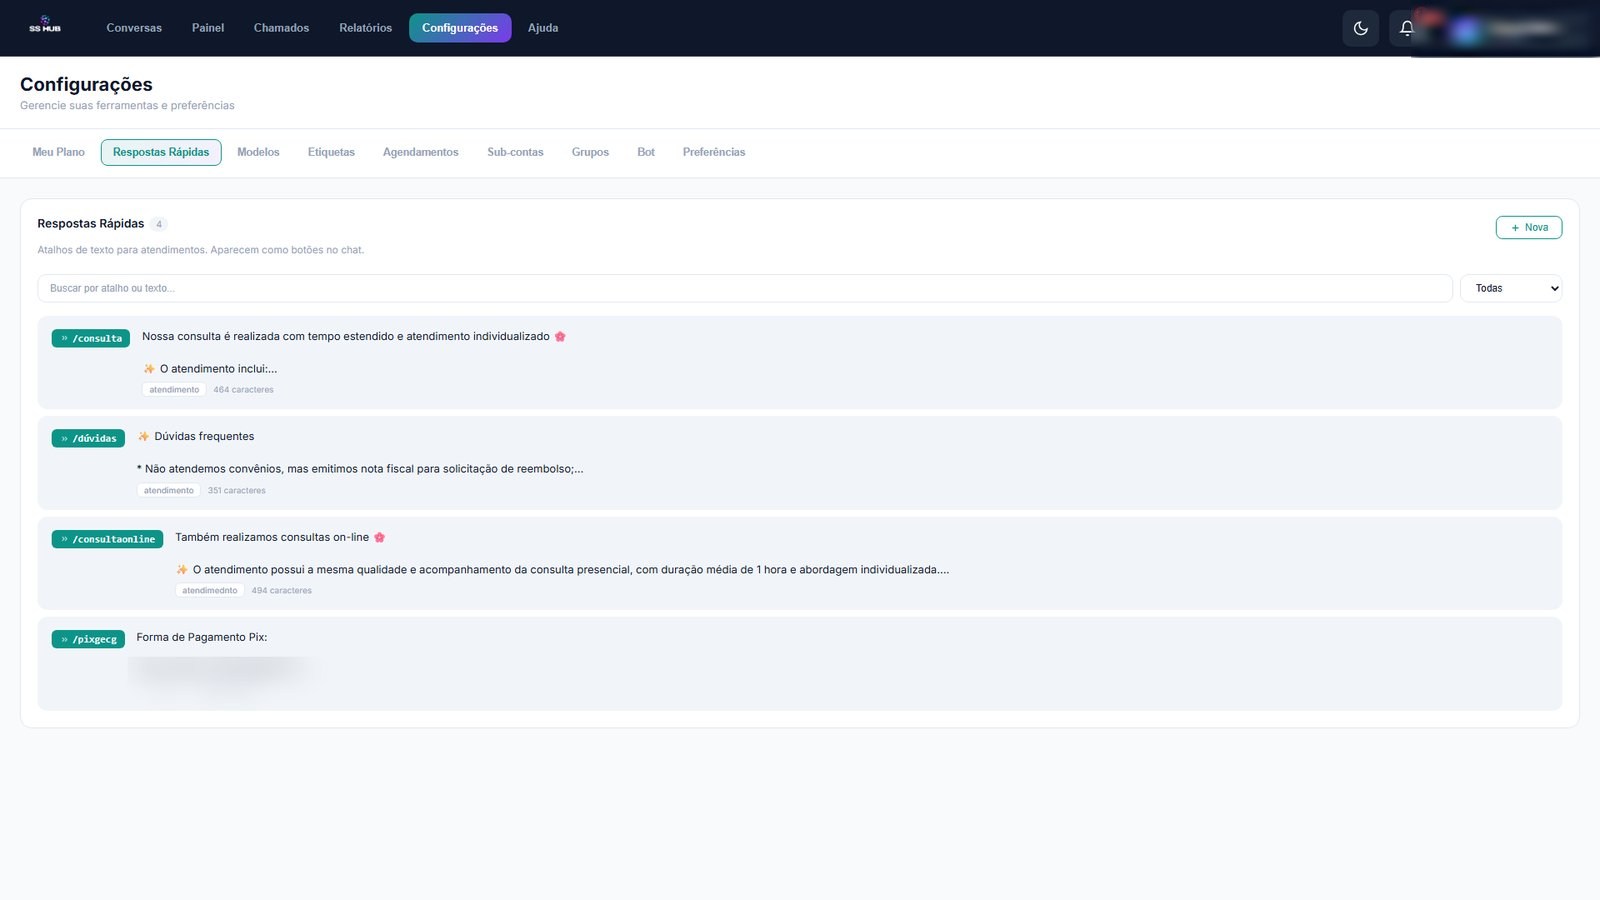Click sparkle emoji before 'O atendimento inclui'
The image size is (1600, 900).
click(x=149, y=369)
